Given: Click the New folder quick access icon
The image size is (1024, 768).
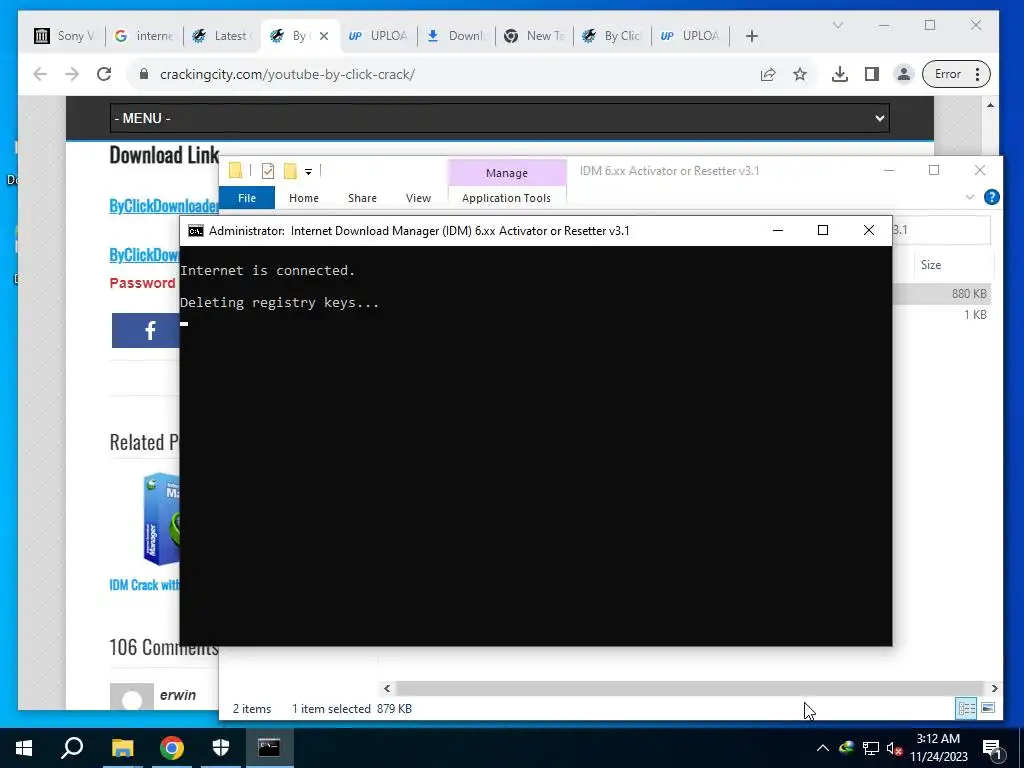Looking at the screenshot, I should tap(291, 171).
